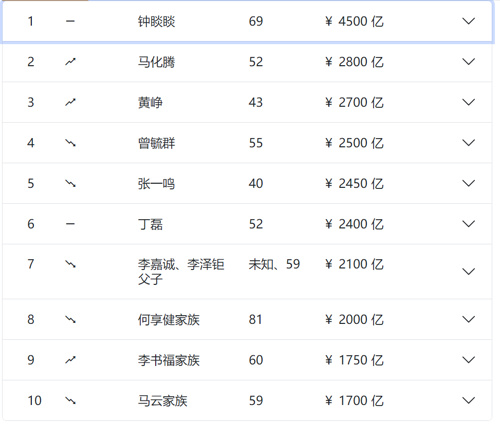Screen dimensions: 500x424
Task: Expand the 黄峥 row details arrow
Action: [x=468, y=102]
